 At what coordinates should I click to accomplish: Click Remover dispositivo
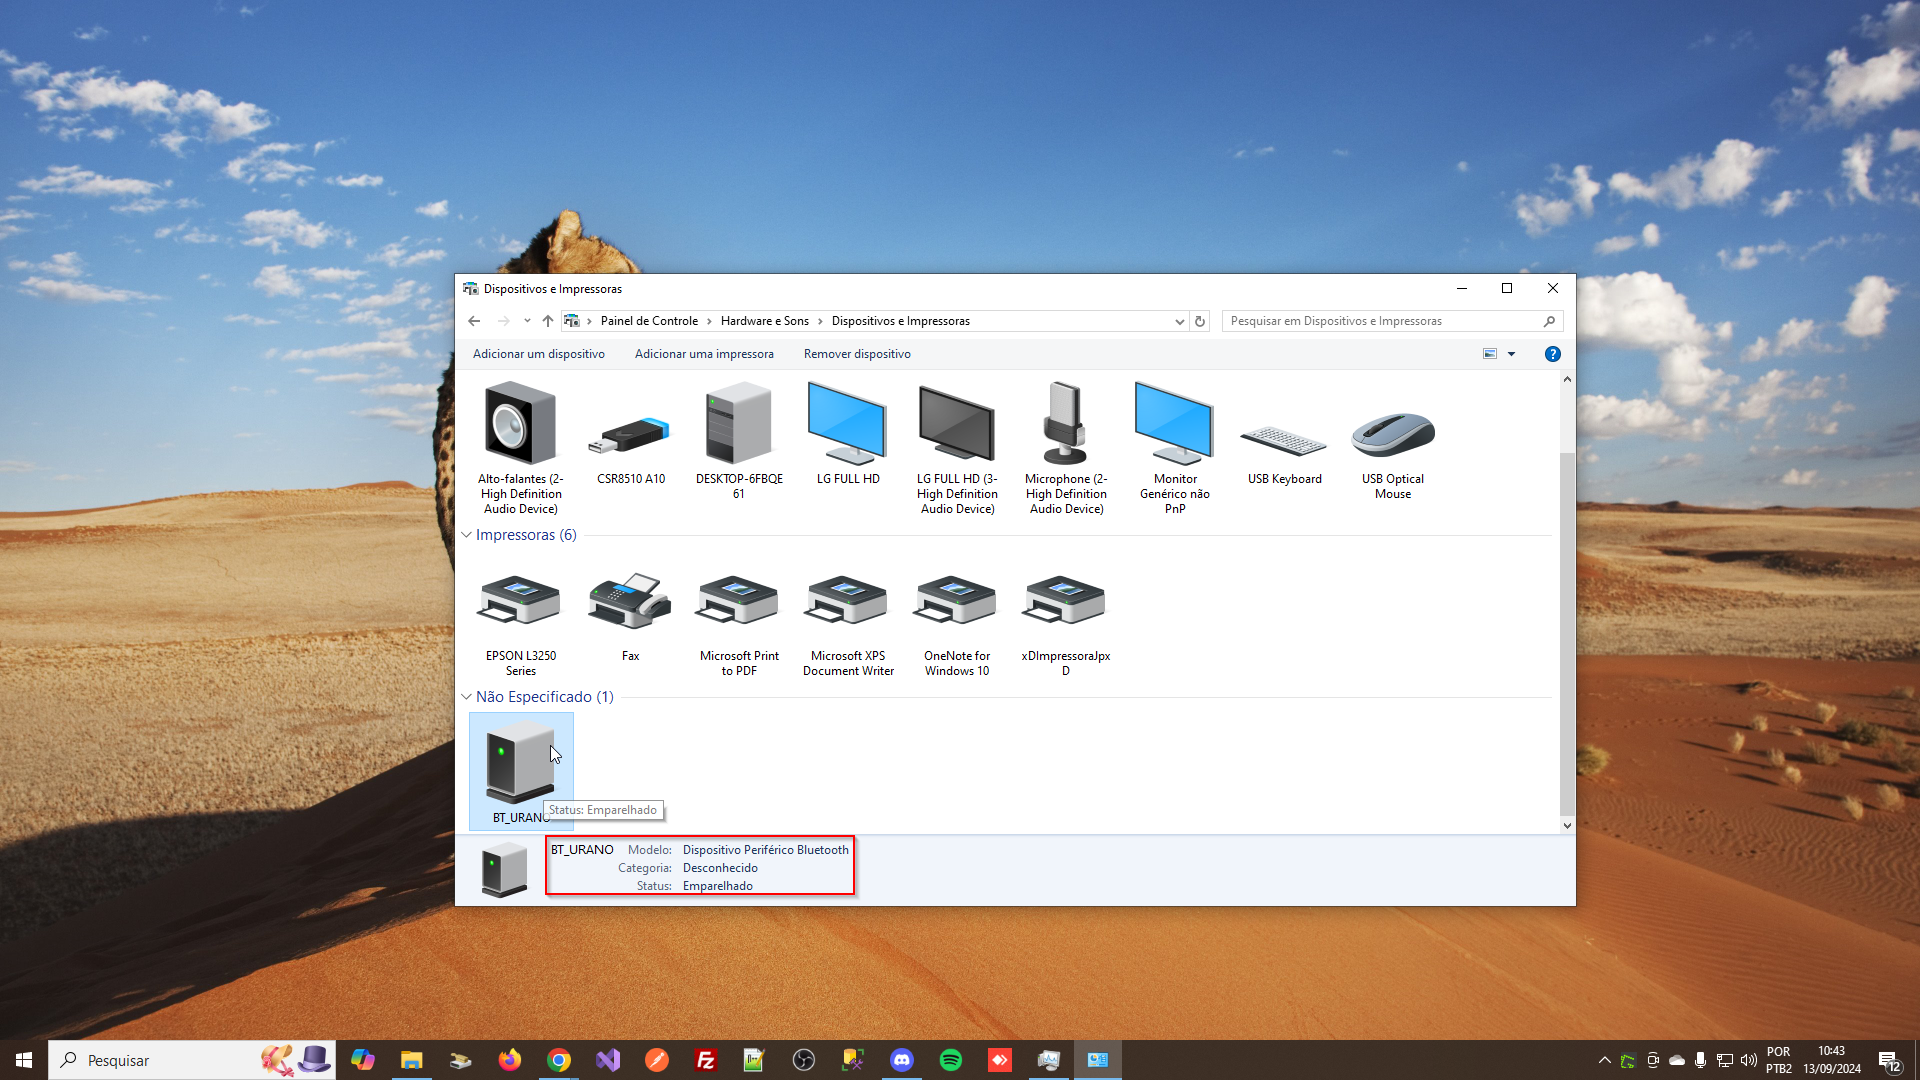point(857,354)
